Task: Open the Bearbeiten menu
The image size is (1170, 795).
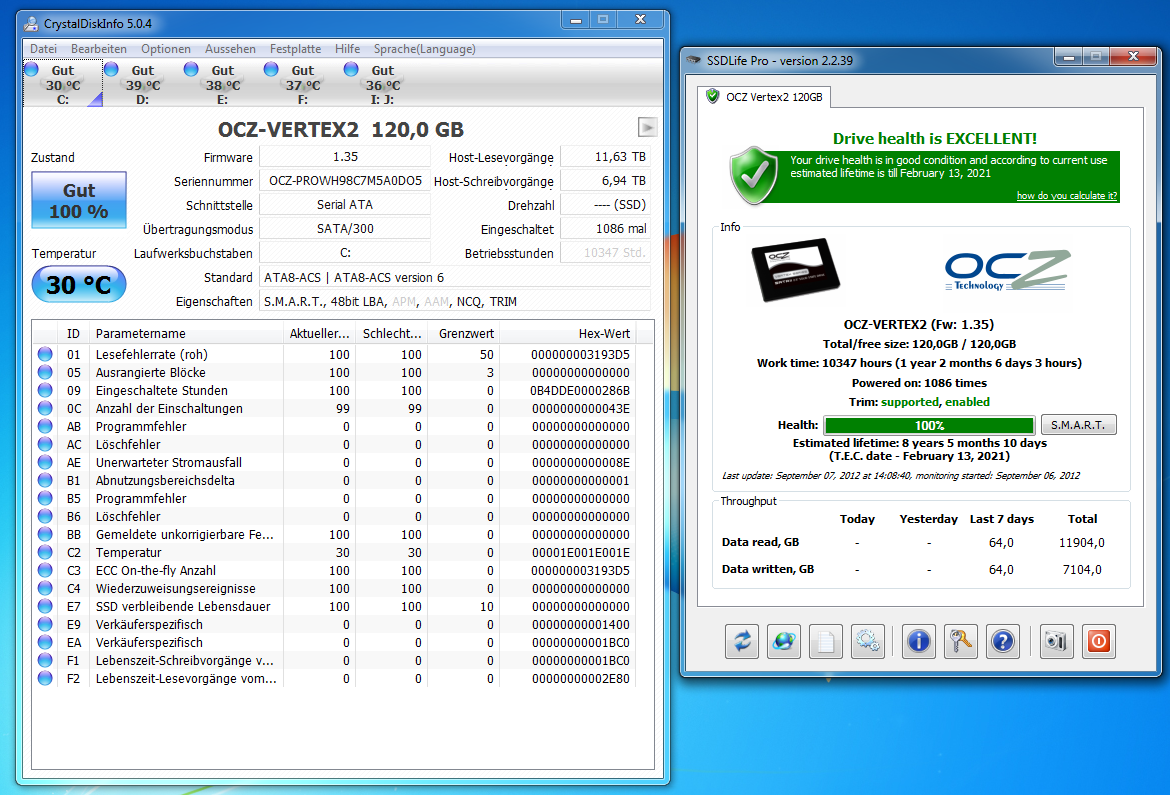Action: [98, 49]
